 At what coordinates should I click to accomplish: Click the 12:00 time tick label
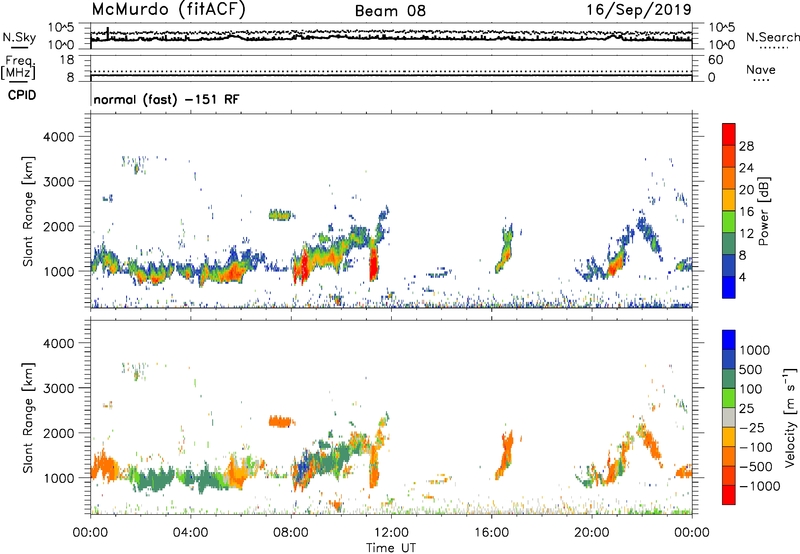[391, 533]
